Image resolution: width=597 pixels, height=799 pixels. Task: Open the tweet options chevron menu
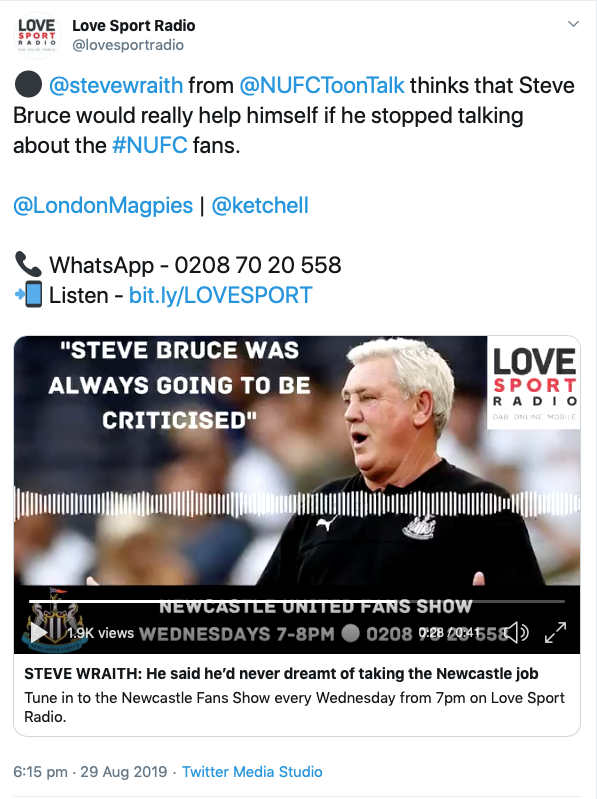tap(573, 24)
